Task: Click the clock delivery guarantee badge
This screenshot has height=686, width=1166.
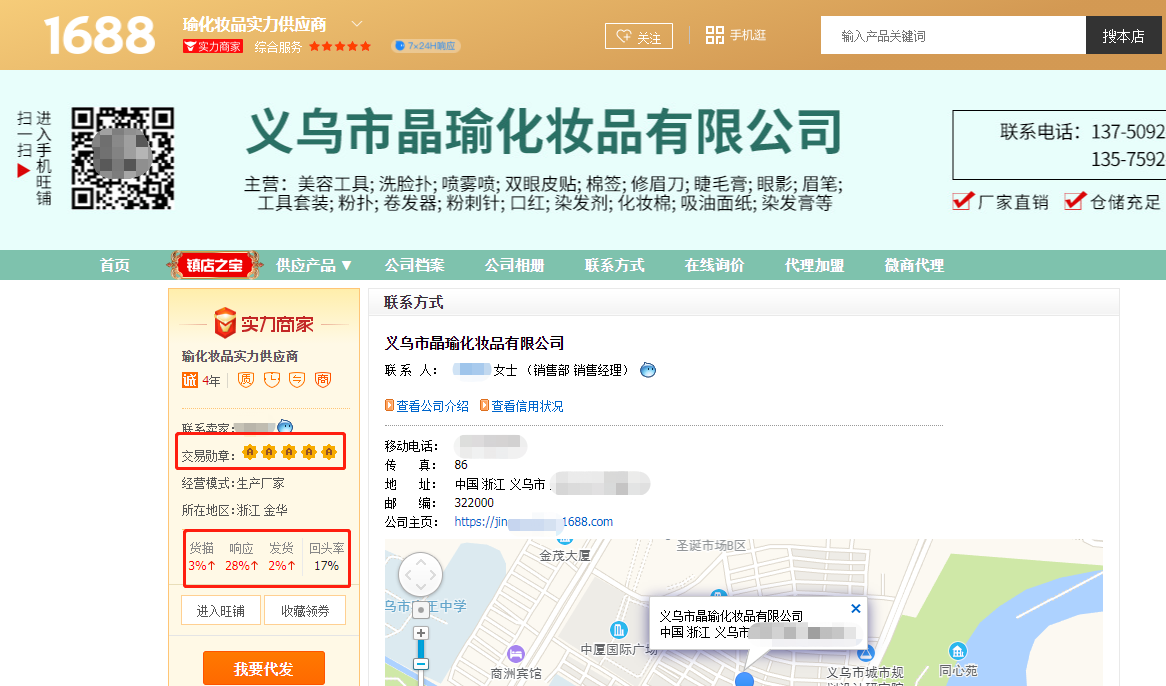Action: 272,380
